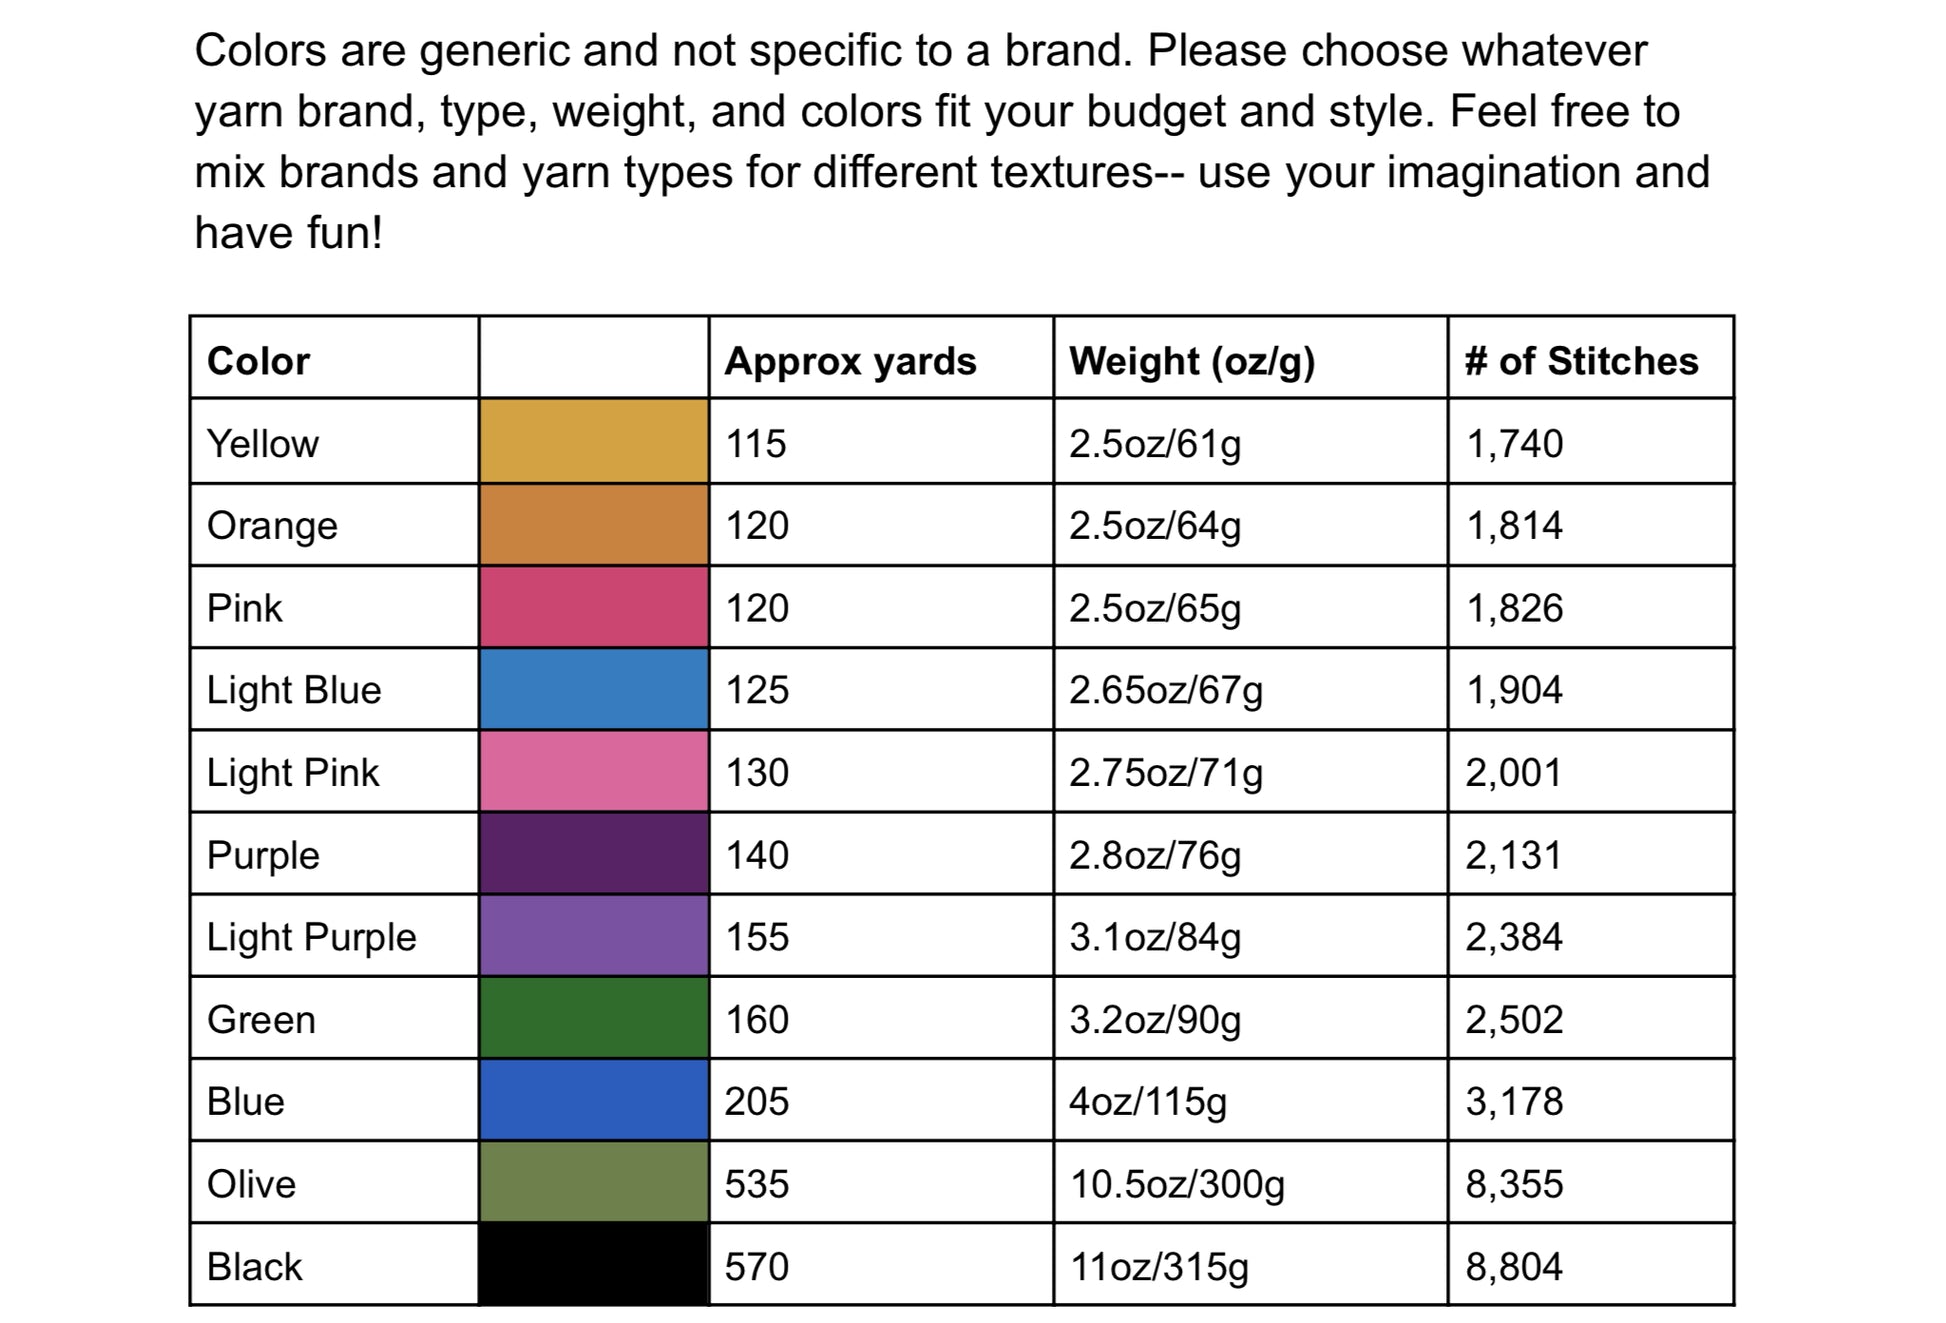The height and width of the screenshot is (1323, 1946).
Task: Choose the Light Purple swatch
Action: [593, 936]
